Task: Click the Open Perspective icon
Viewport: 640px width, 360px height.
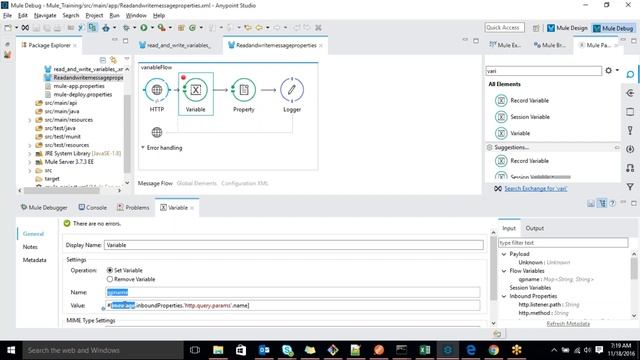Action: point(536,28)
